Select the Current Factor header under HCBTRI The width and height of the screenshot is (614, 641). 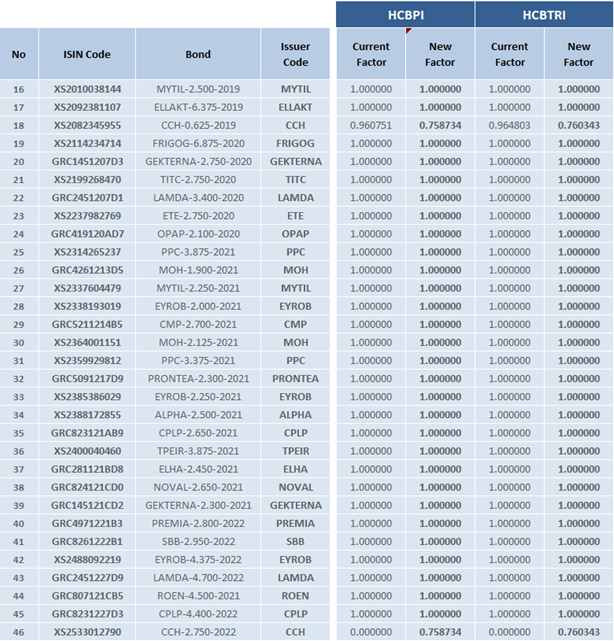(509, 54)
